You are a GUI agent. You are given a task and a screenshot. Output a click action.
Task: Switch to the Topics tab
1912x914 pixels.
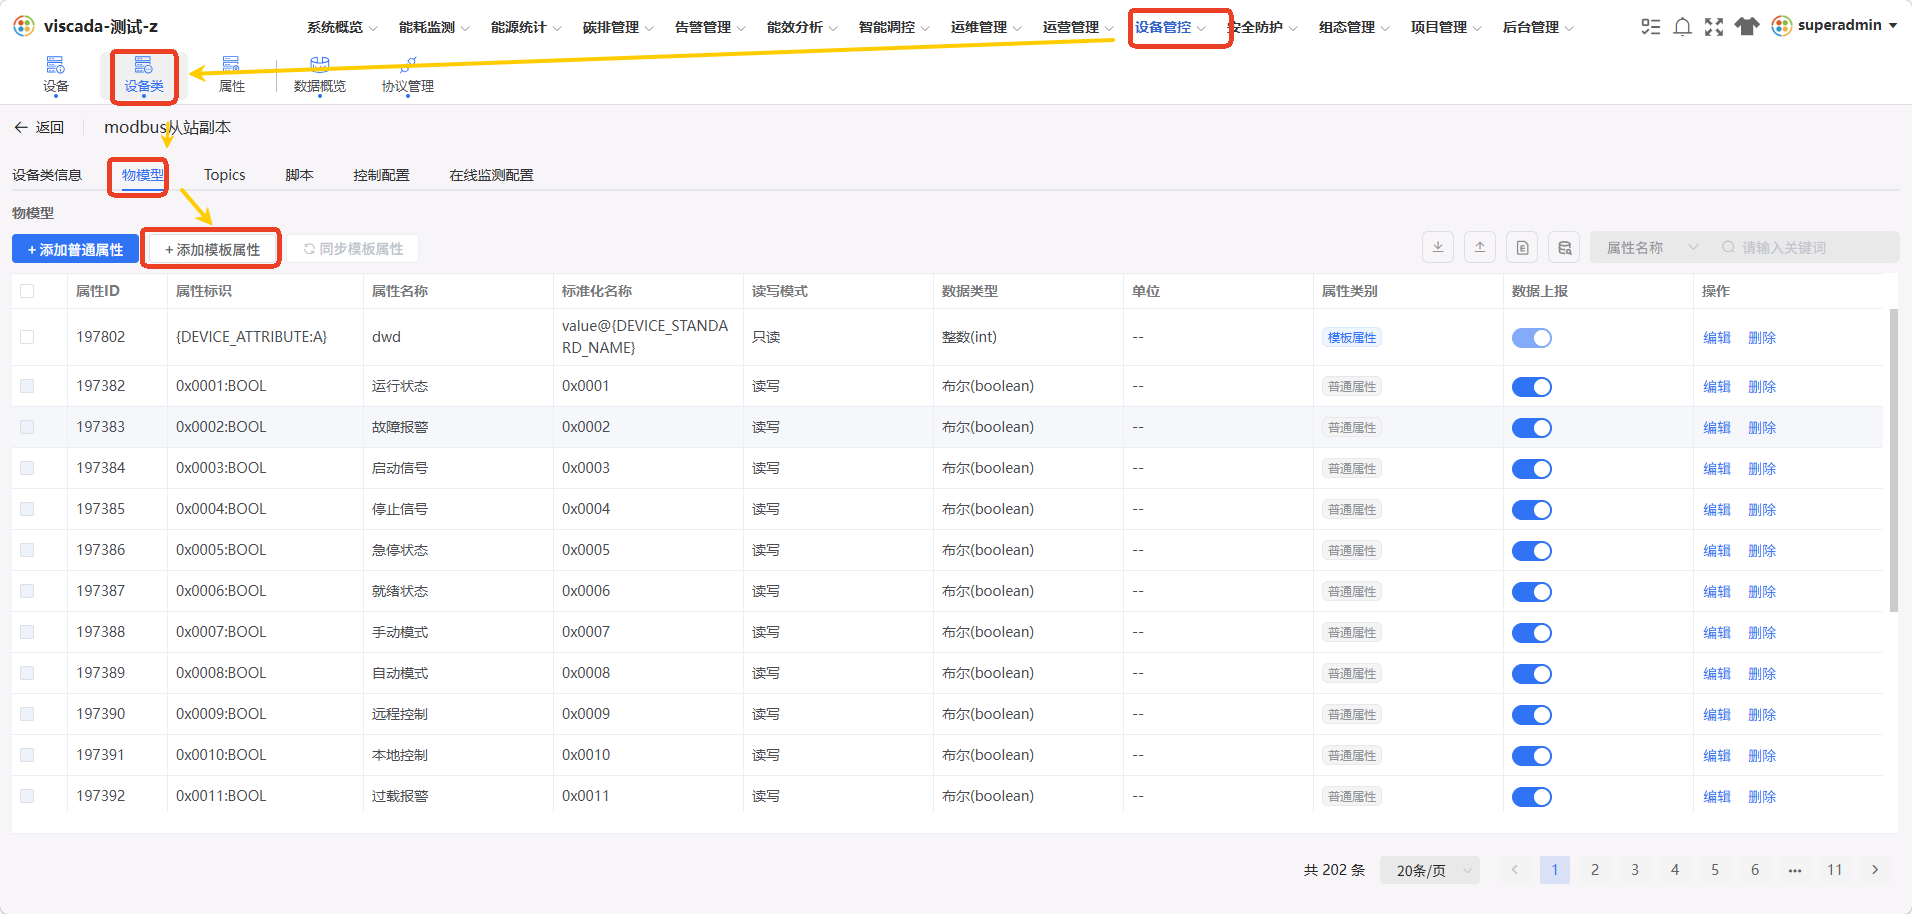(224, 175)
